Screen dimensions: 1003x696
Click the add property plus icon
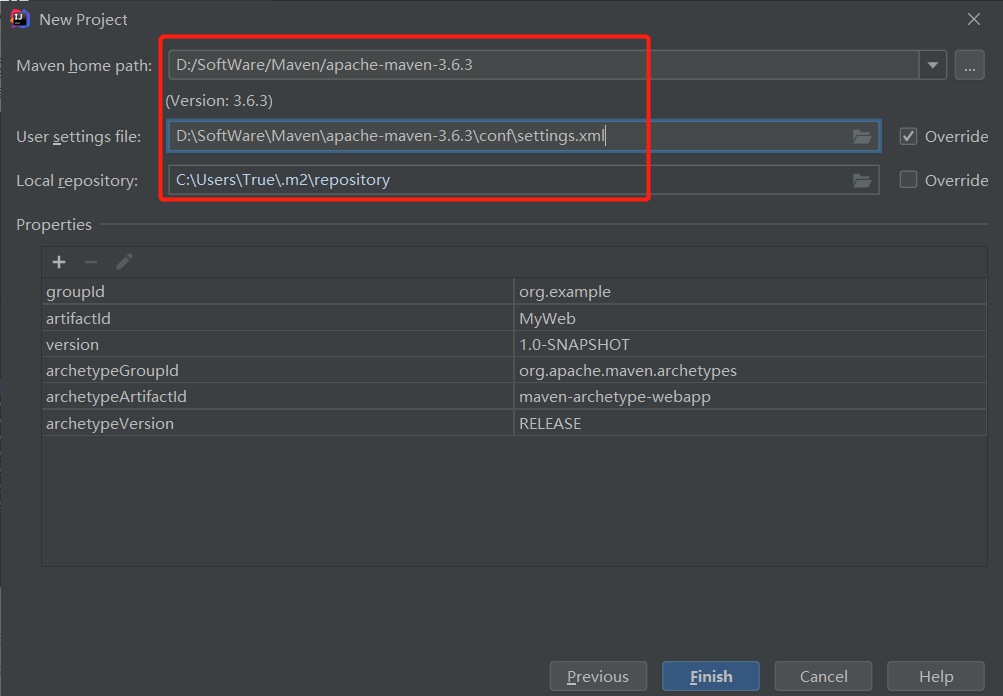tap(59, 261)
